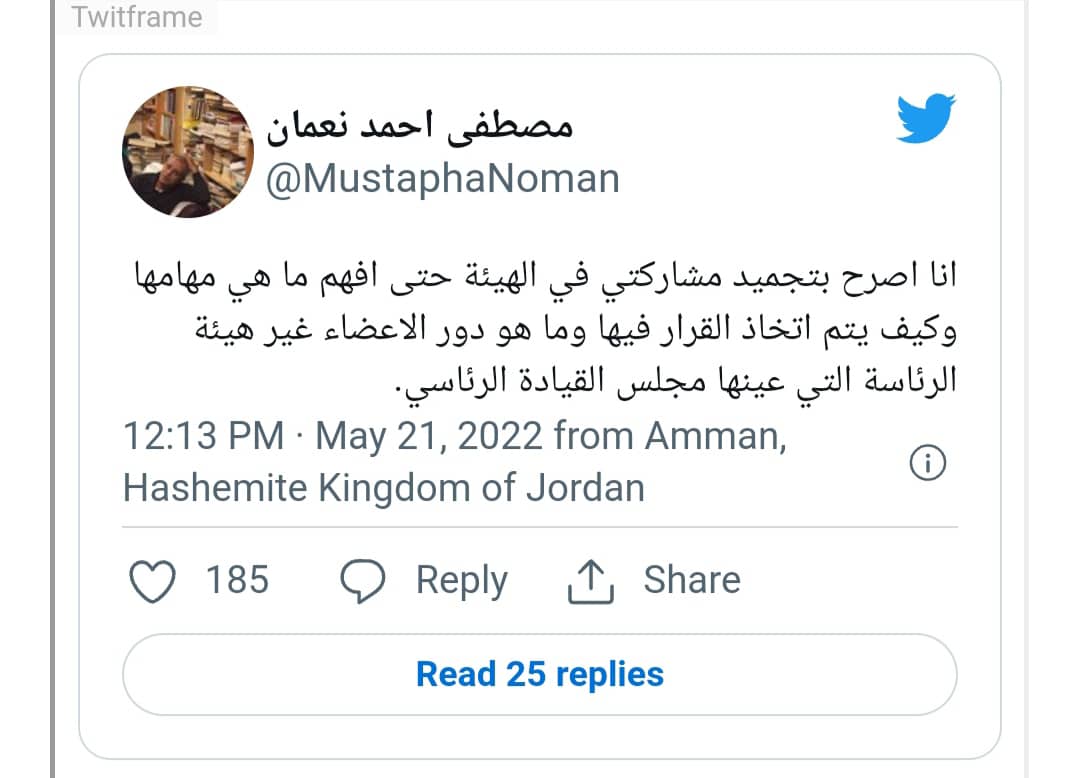Screen dimensions: 1080x778
Task: Click the share upload arrow icon
Action: click(x=589, y=581)
